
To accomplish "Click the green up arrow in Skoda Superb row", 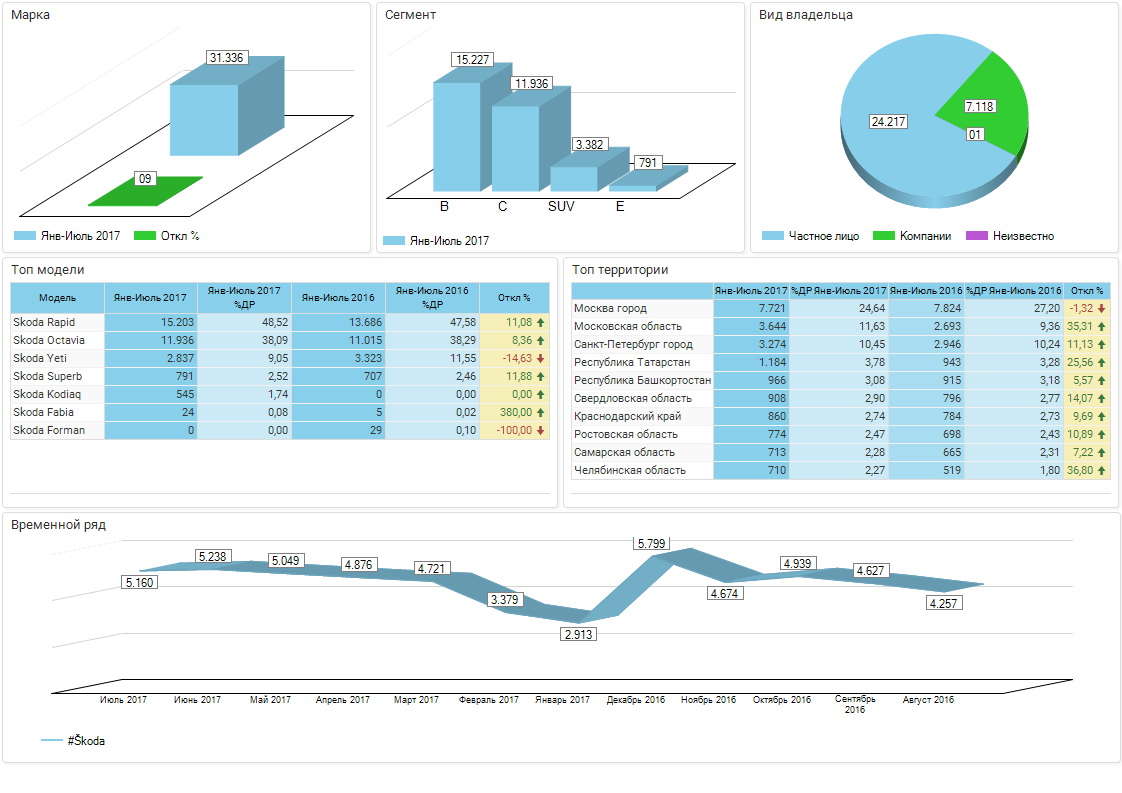I will 540,377.
